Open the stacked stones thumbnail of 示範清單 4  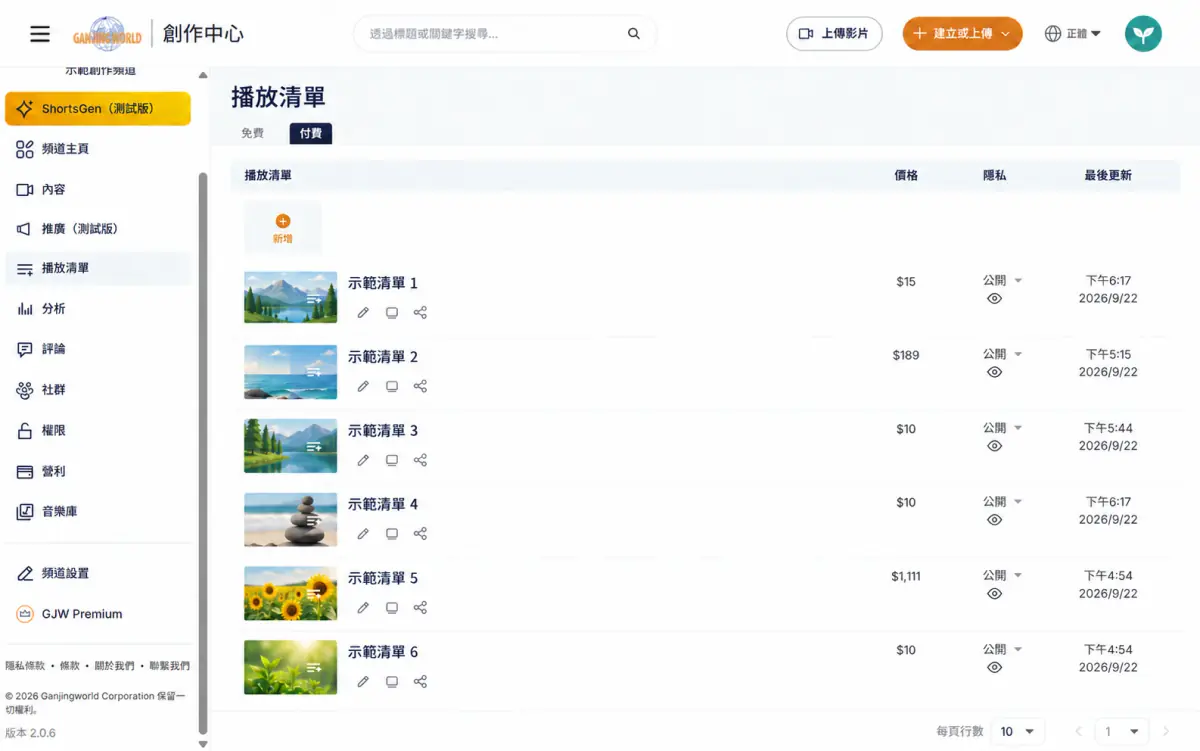(x=290, y=519)
